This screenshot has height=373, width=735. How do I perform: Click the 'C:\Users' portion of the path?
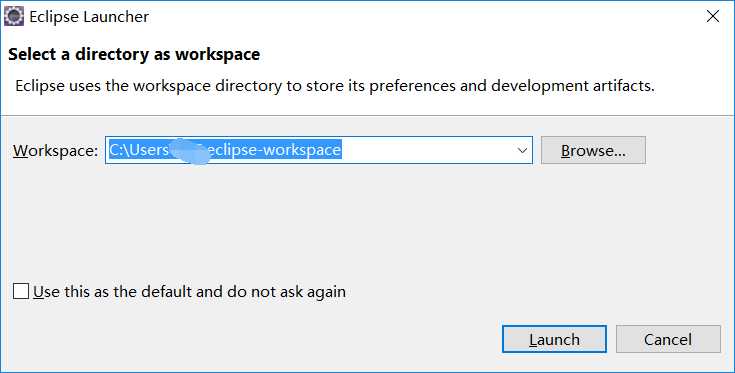coord(139,150)
